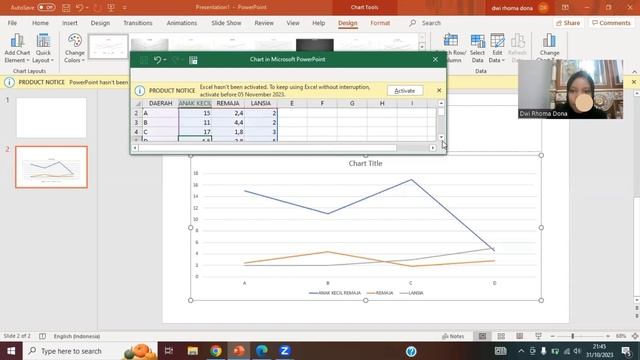Image resolution: width=640 pixels, height=360 pixels.
Task: Open the Change Colors palette dropdown
Action: (x=75, y=48)
